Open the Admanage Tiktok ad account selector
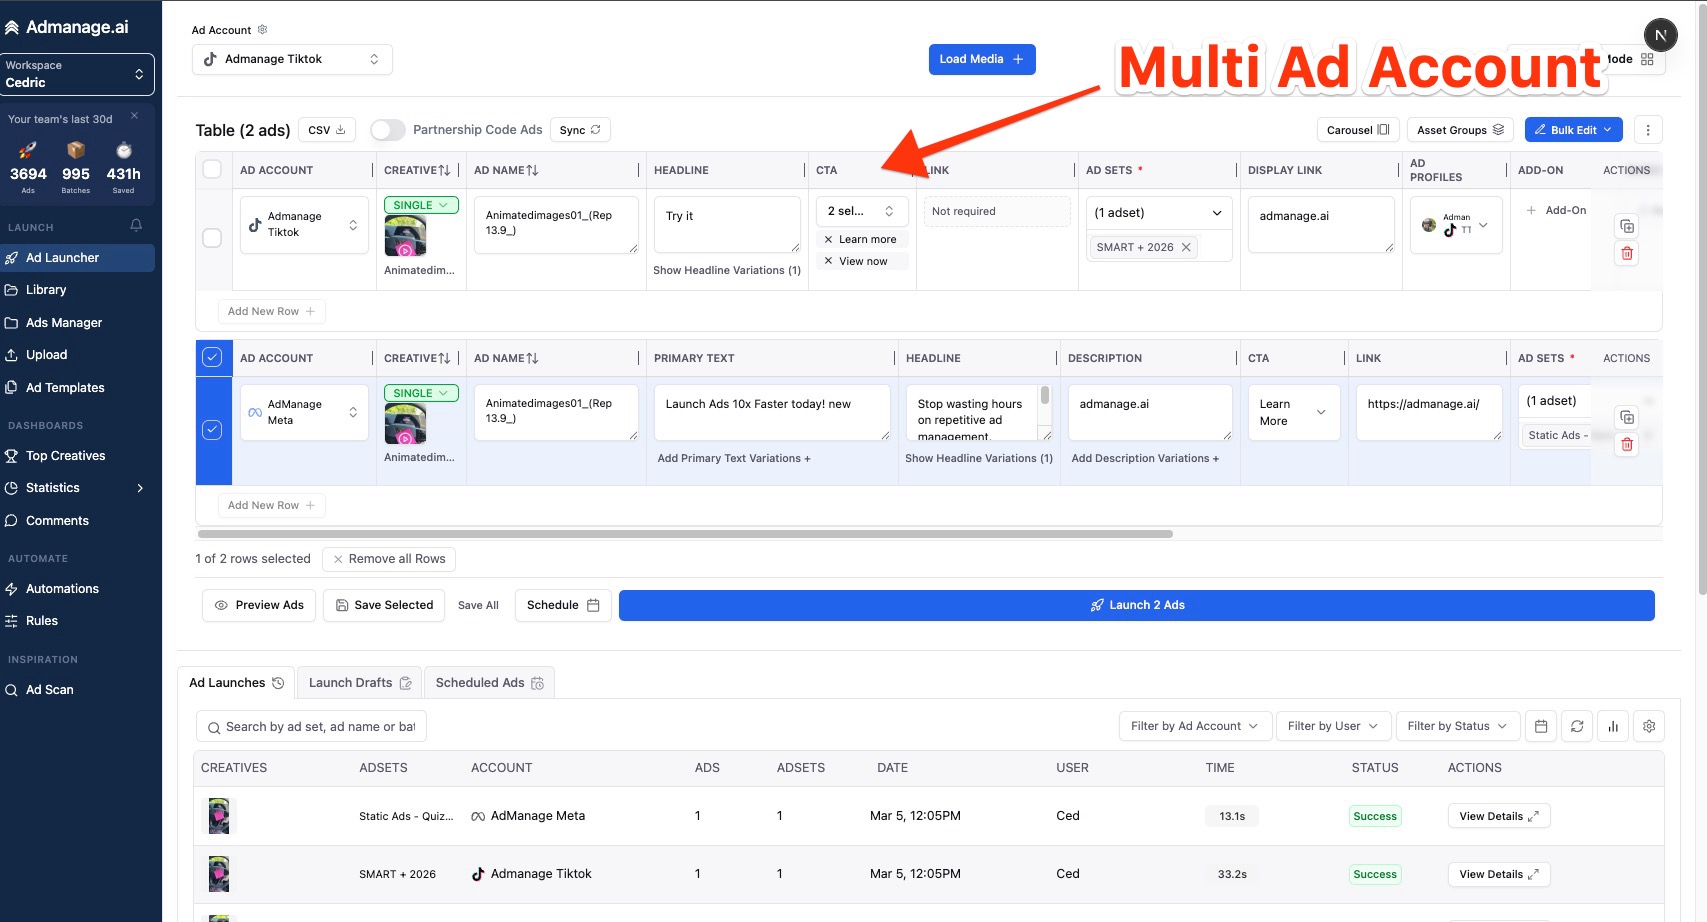The width and height of the screenshot is (1707, 922). (292, 59)
